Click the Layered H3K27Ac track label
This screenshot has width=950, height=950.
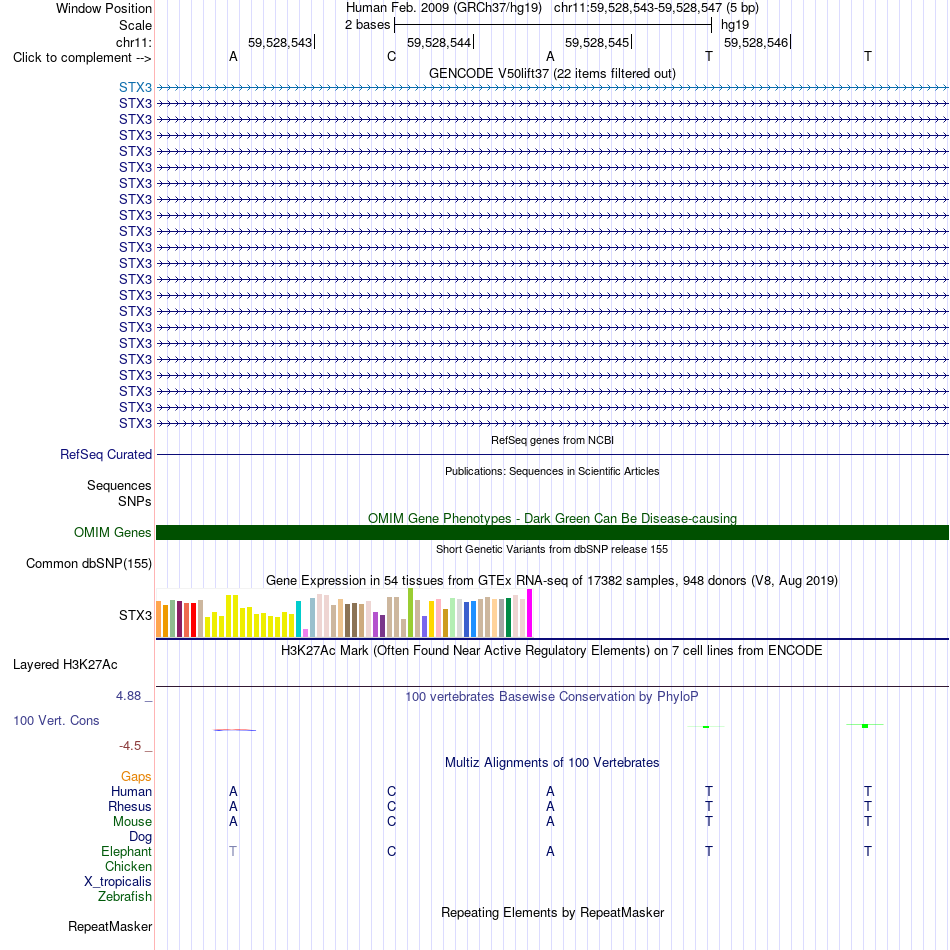point(65,665)
